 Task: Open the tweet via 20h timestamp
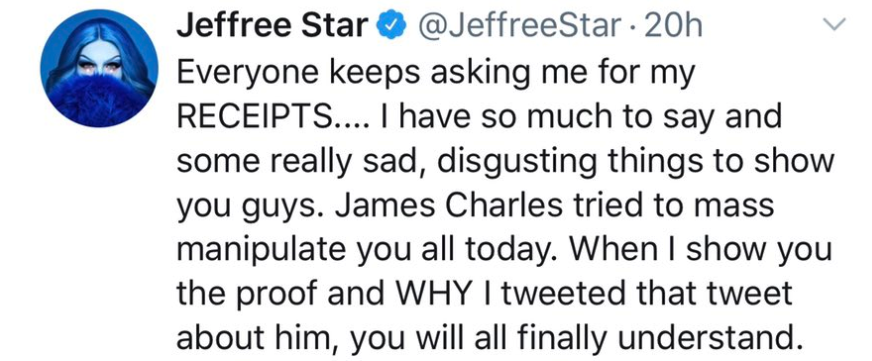coord(672,25)
